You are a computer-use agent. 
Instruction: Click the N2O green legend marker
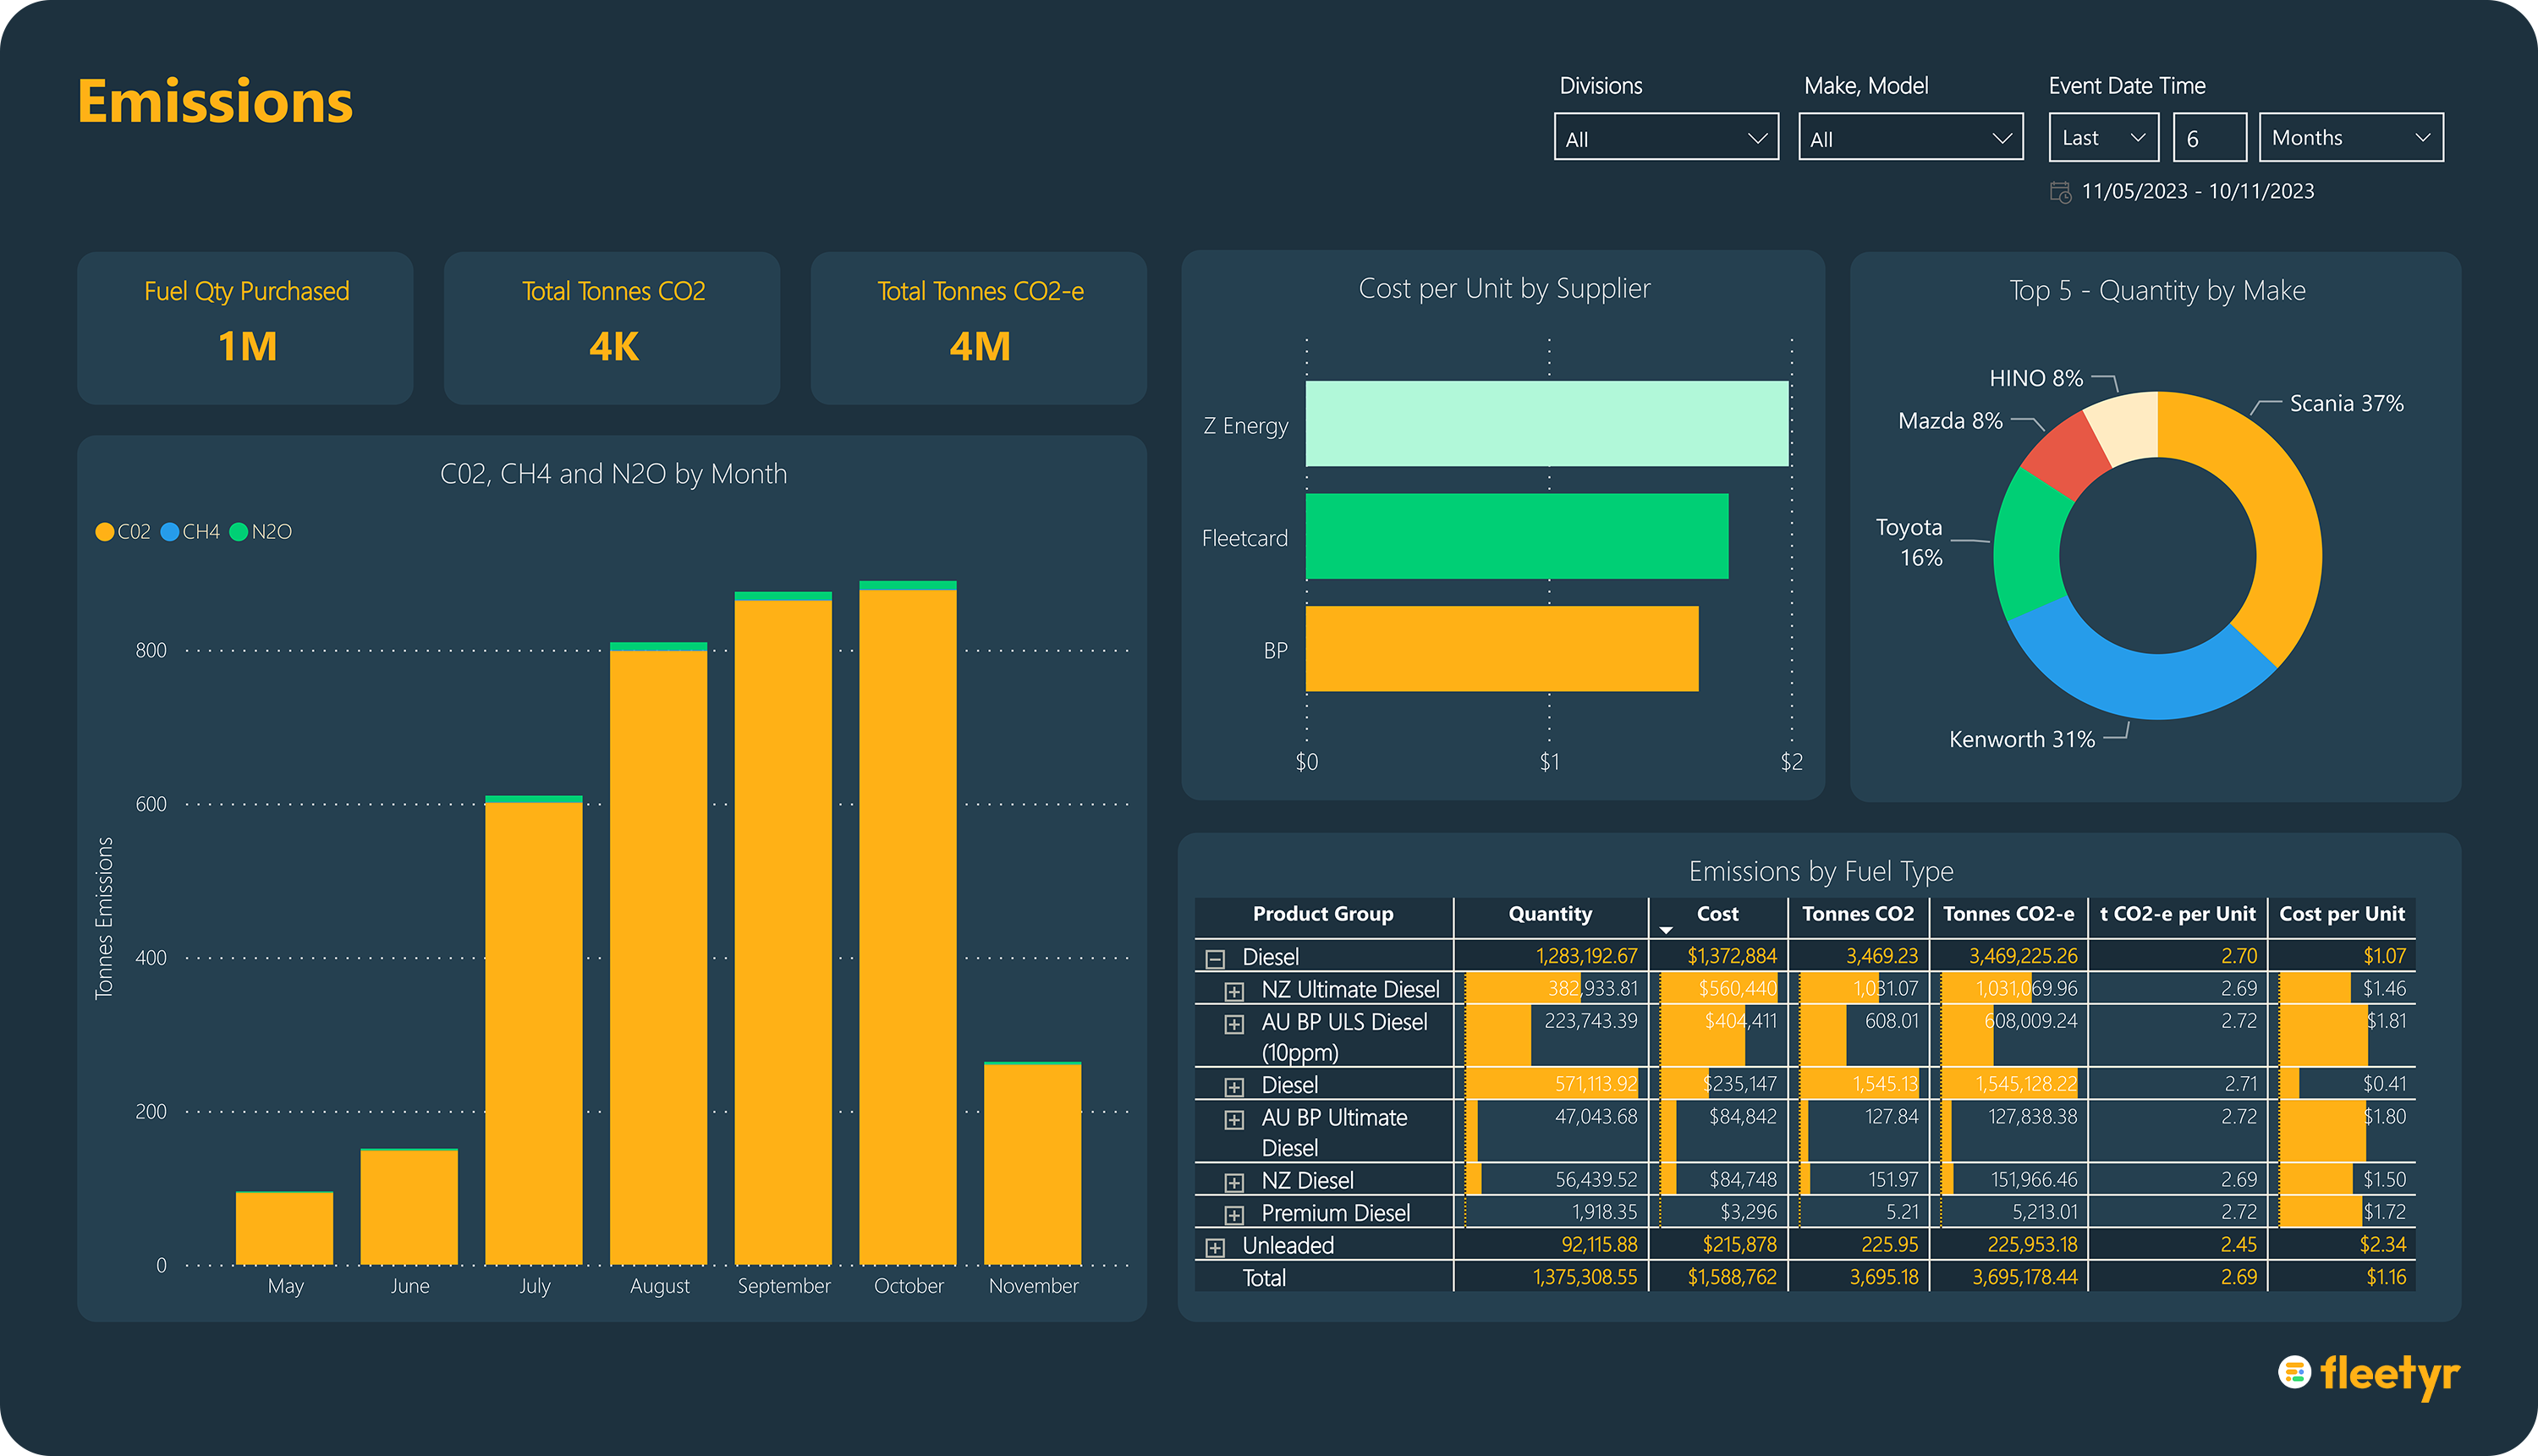(239, 532)
